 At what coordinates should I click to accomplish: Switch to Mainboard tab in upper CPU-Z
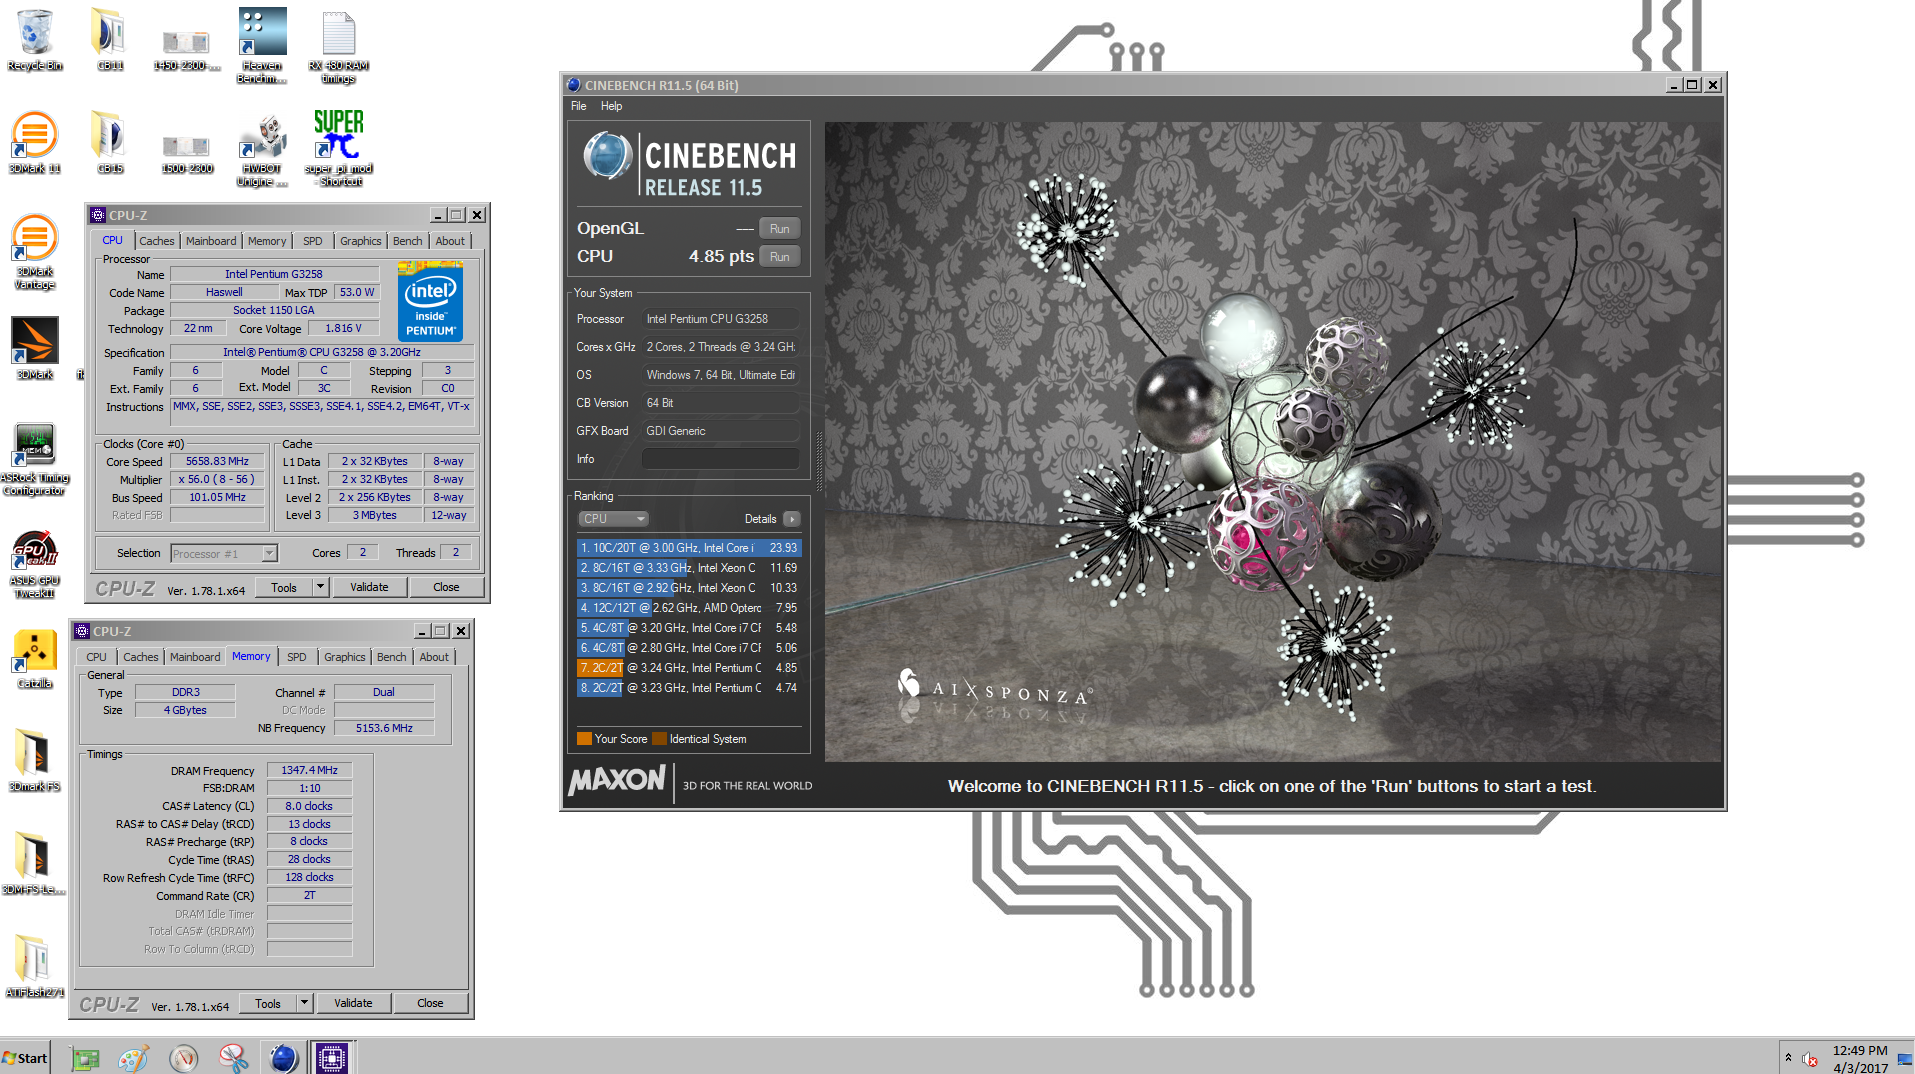coord(211,241)
